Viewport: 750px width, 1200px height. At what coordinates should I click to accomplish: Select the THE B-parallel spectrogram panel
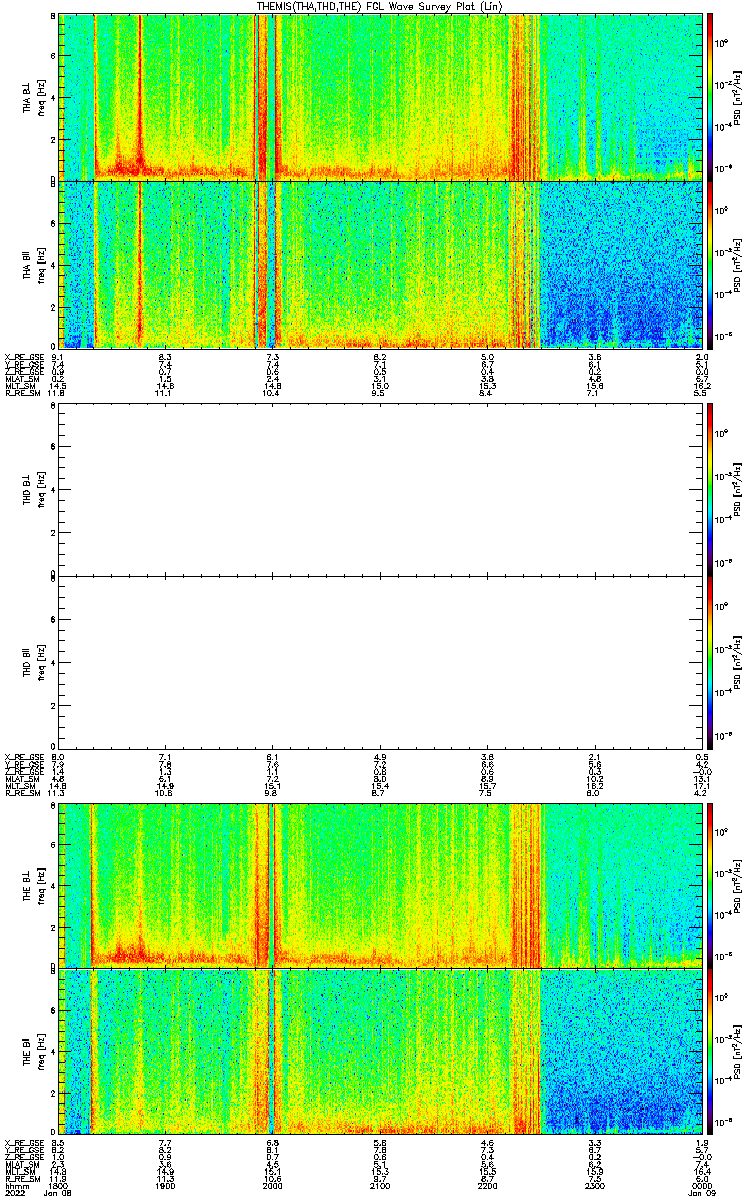coord(381,1052)
